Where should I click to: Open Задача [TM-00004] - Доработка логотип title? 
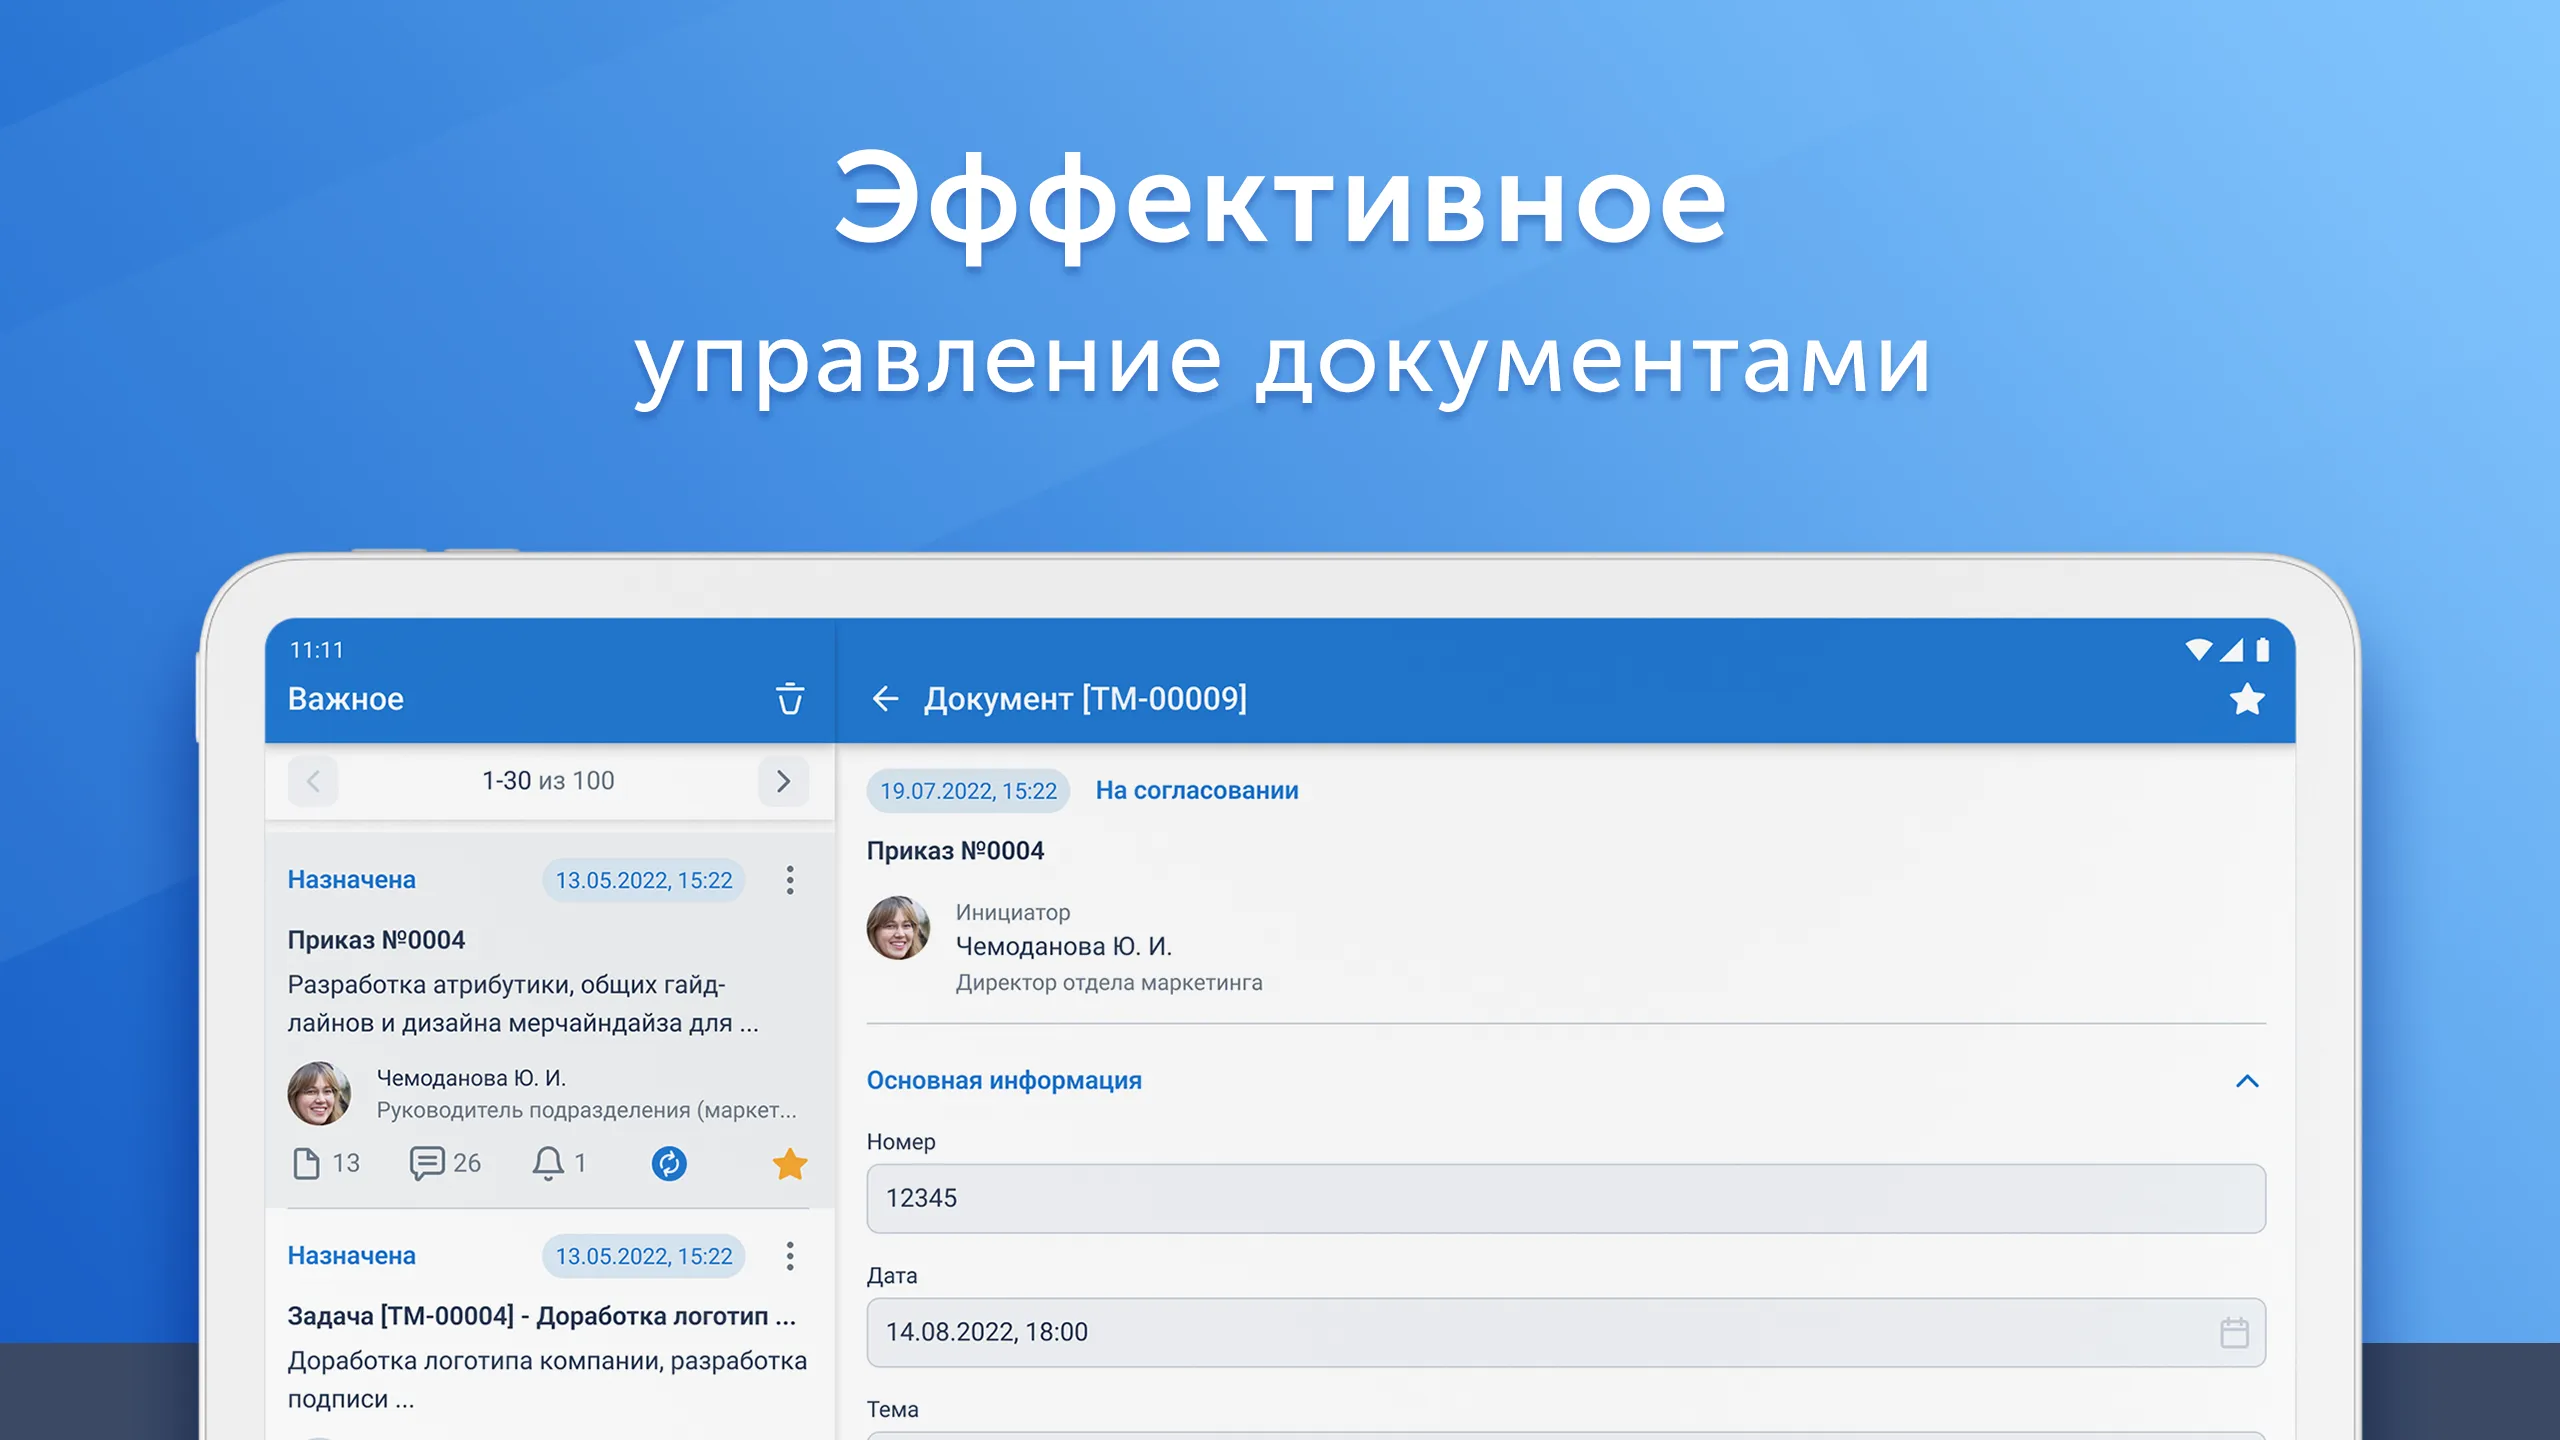click(x=542, y=1316)
